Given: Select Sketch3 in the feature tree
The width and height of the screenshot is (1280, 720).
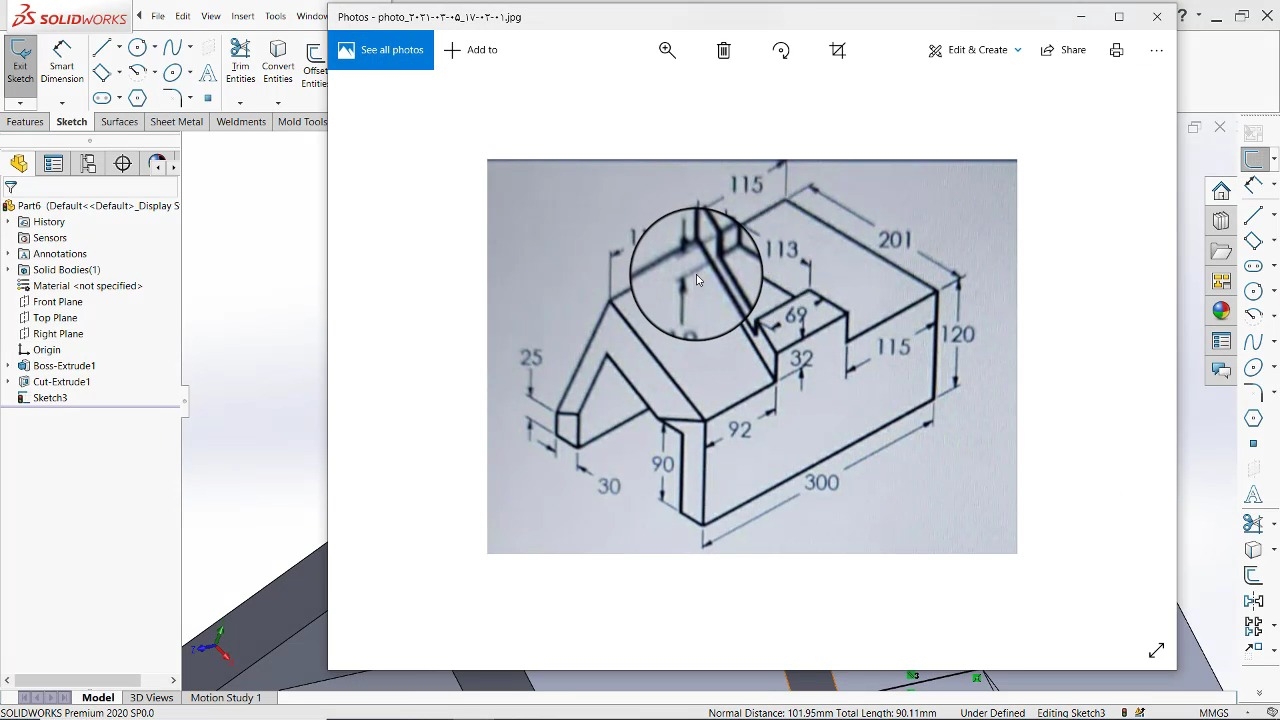Looking at the screenshot, I should point(50,398).
